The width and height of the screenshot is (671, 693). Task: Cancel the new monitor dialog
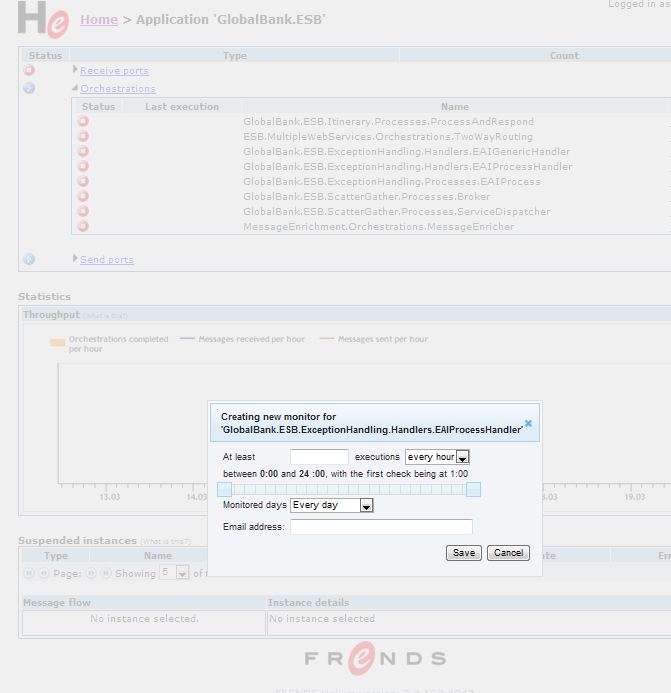[508, 553]
